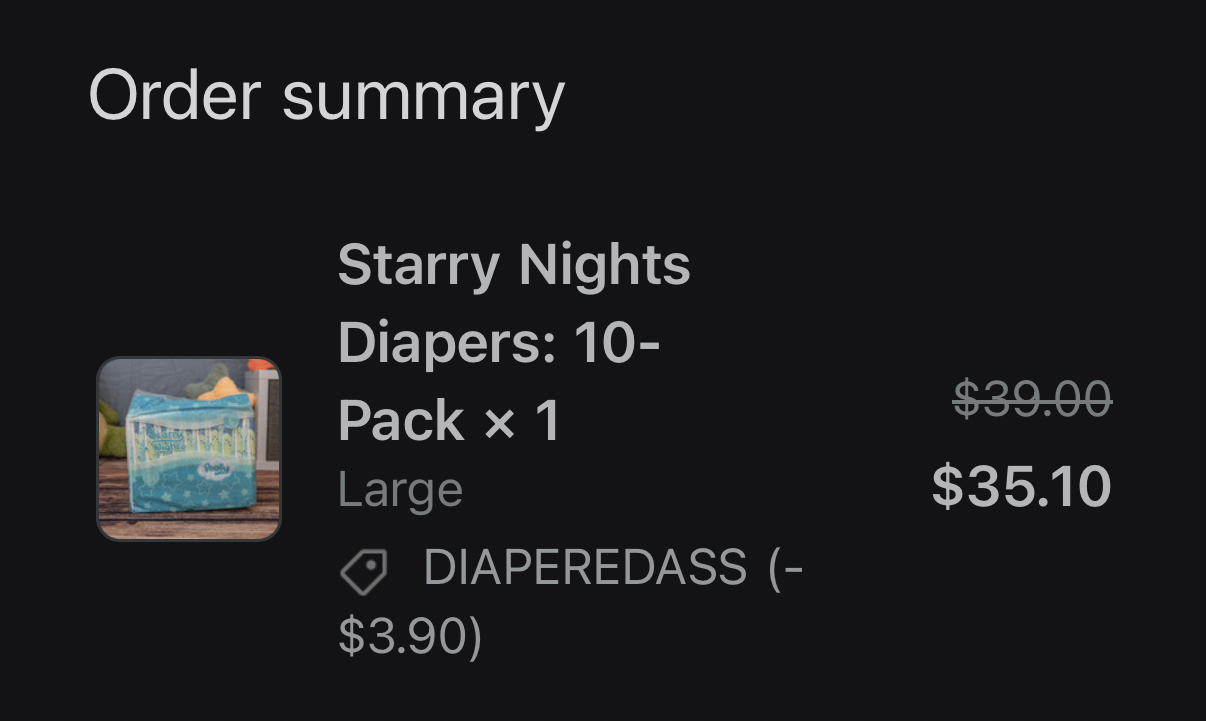1206x721 pixels.
Task: Click the Order summary heading
Action: coord(326,96)
